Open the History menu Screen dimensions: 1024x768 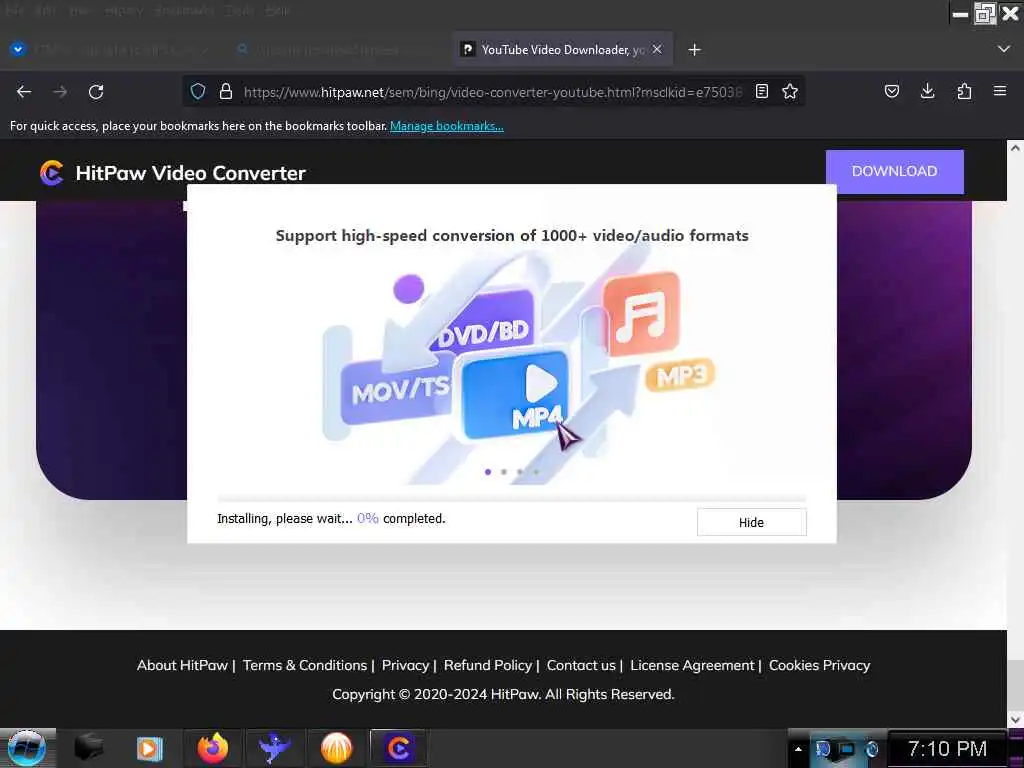(124, 10)
